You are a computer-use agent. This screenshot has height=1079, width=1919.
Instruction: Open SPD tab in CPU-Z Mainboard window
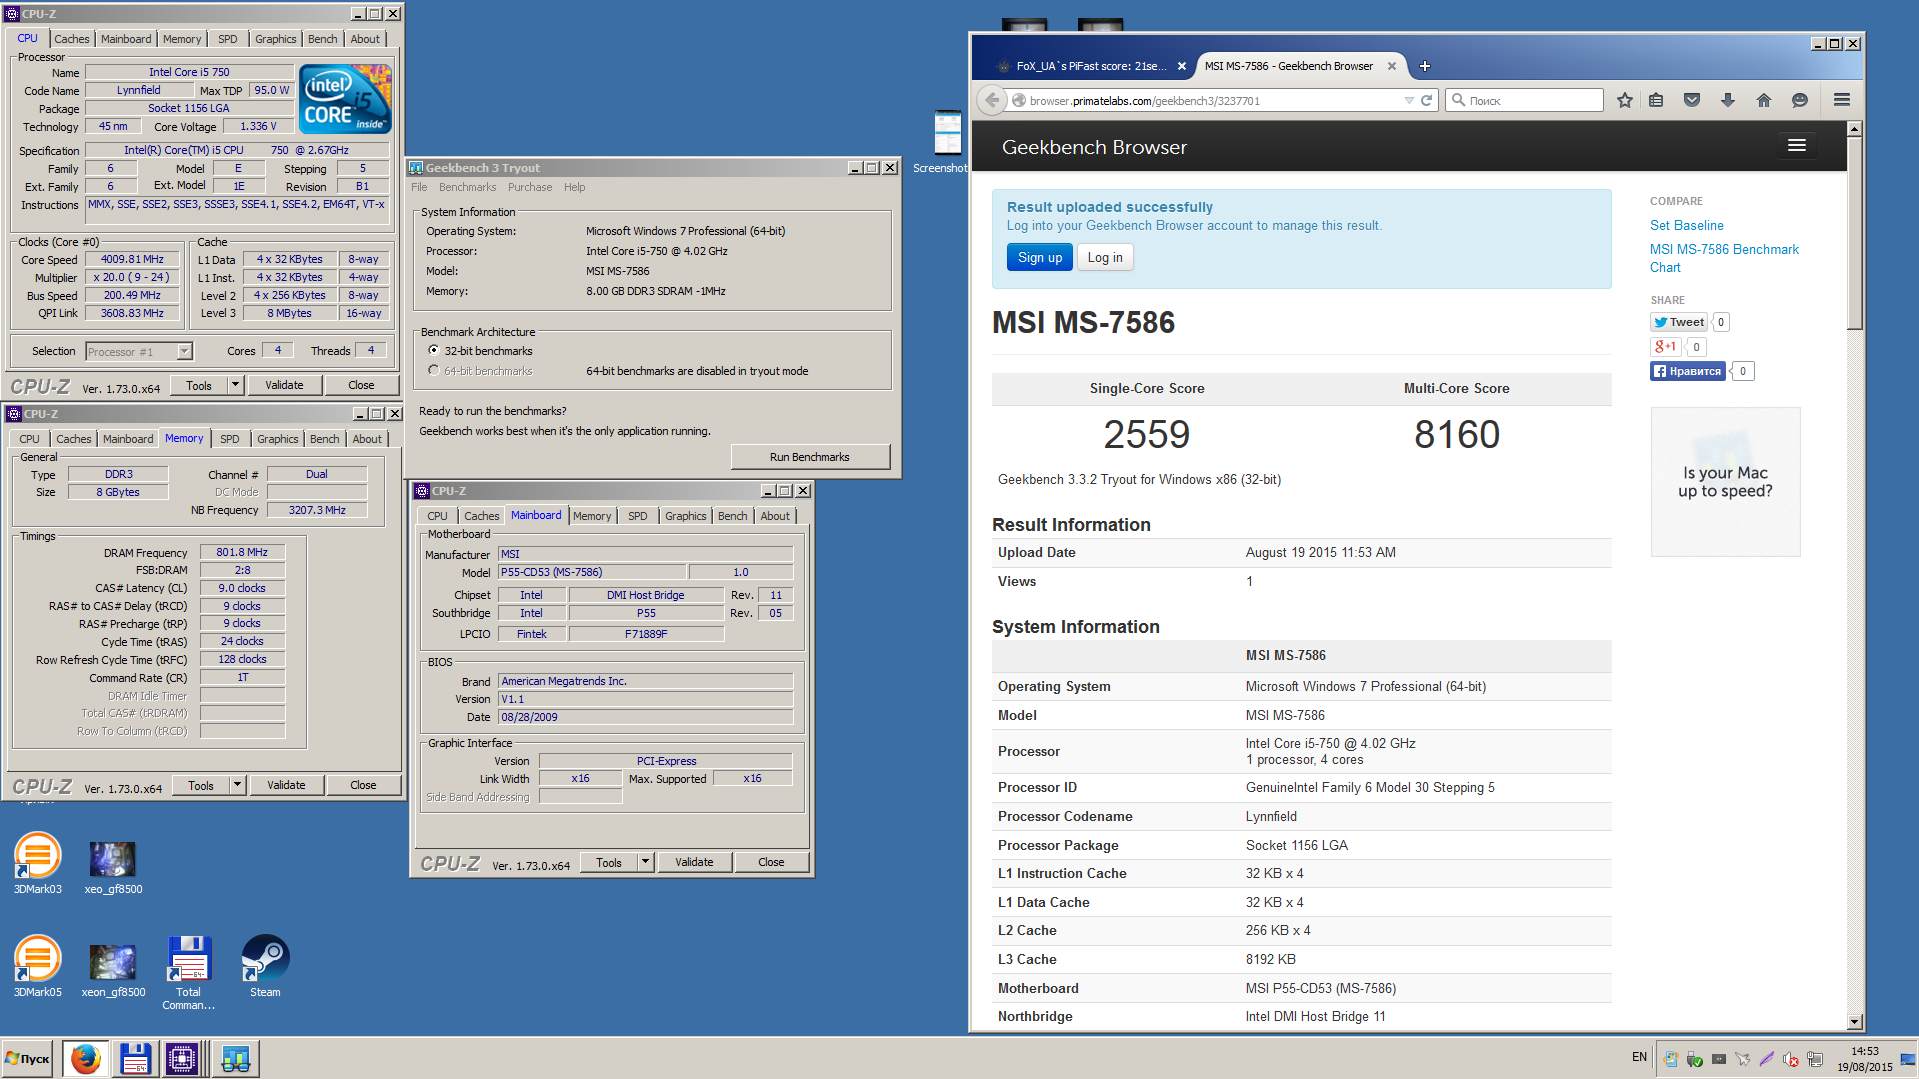638,516
